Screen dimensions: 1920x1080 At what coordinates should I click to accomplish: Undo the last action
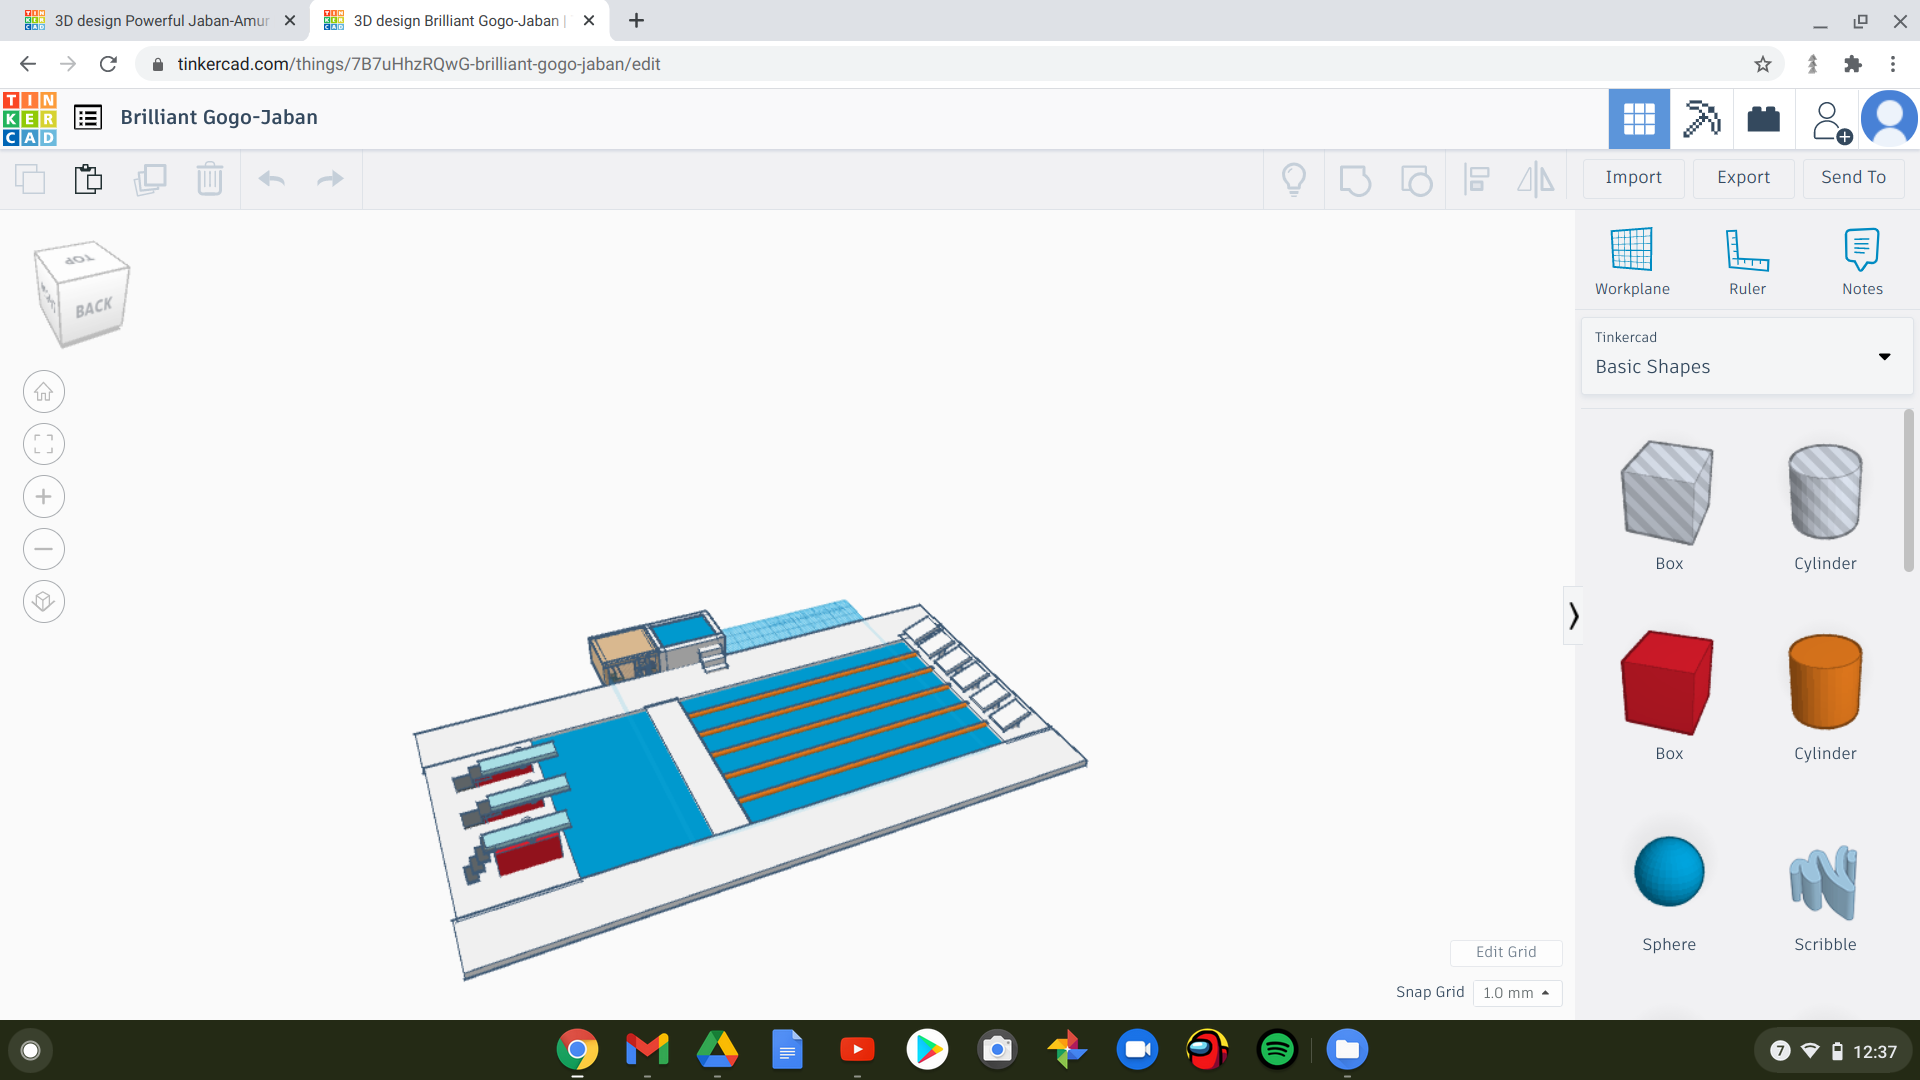point(272,179)
